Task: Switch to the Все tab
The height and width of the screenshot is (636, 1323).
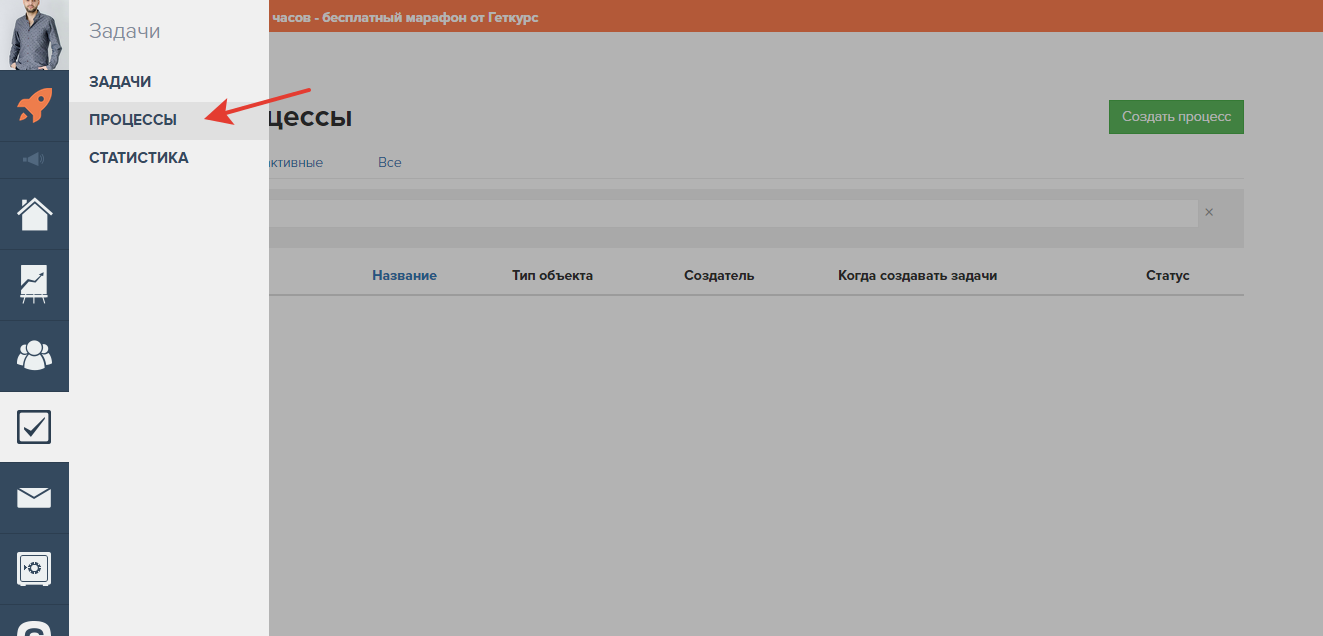Action: click(389, 162)
